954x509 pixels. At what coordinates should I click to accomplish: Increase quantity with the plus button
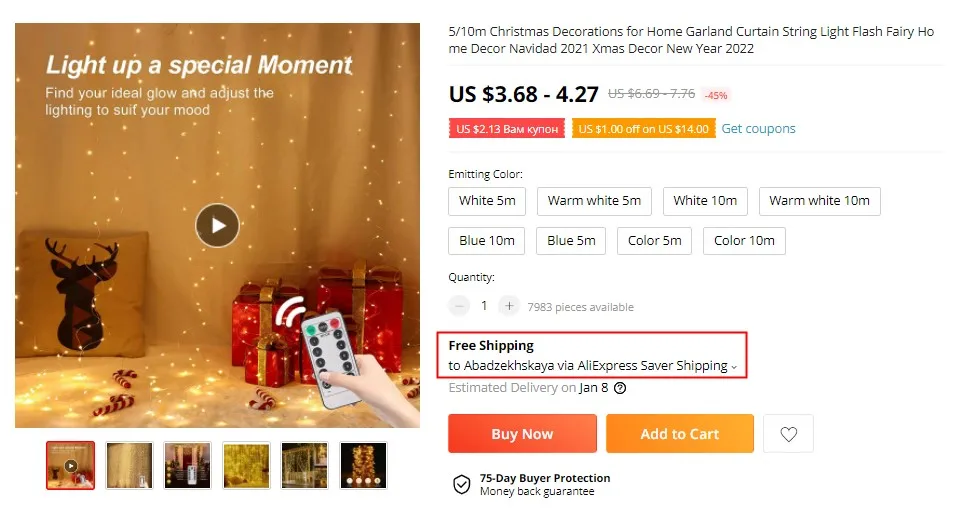(509, 306)
